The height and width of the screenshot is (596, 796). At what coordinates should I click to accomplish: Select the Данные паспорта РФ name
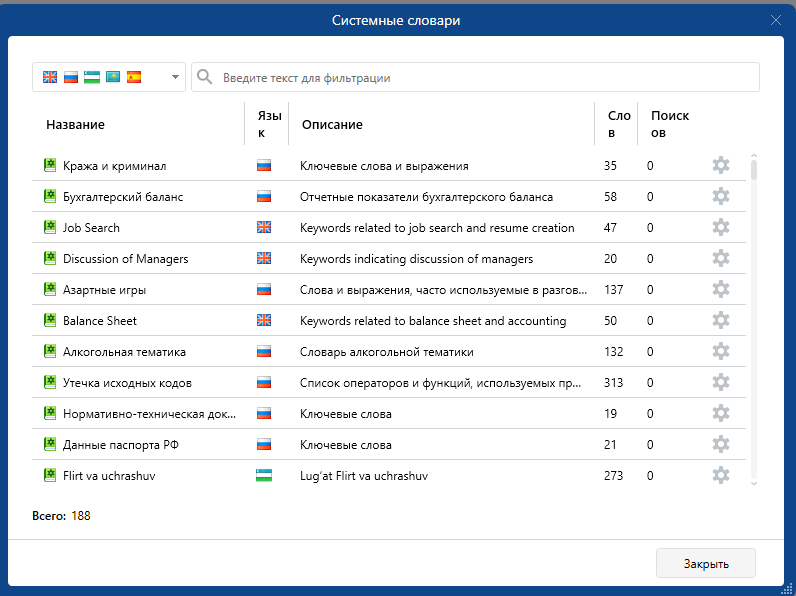click(121, 445)
